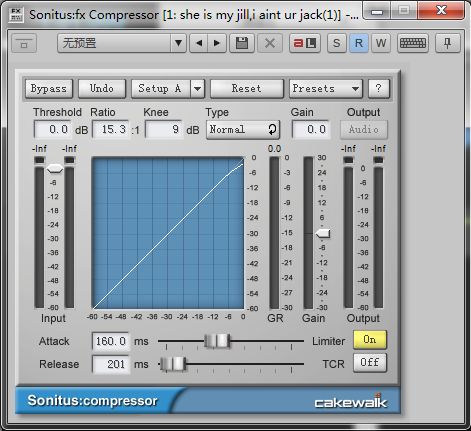The image size is (471, 431).
Task: Go to next preset with right arrow
Action: click(x=217, y=43)
